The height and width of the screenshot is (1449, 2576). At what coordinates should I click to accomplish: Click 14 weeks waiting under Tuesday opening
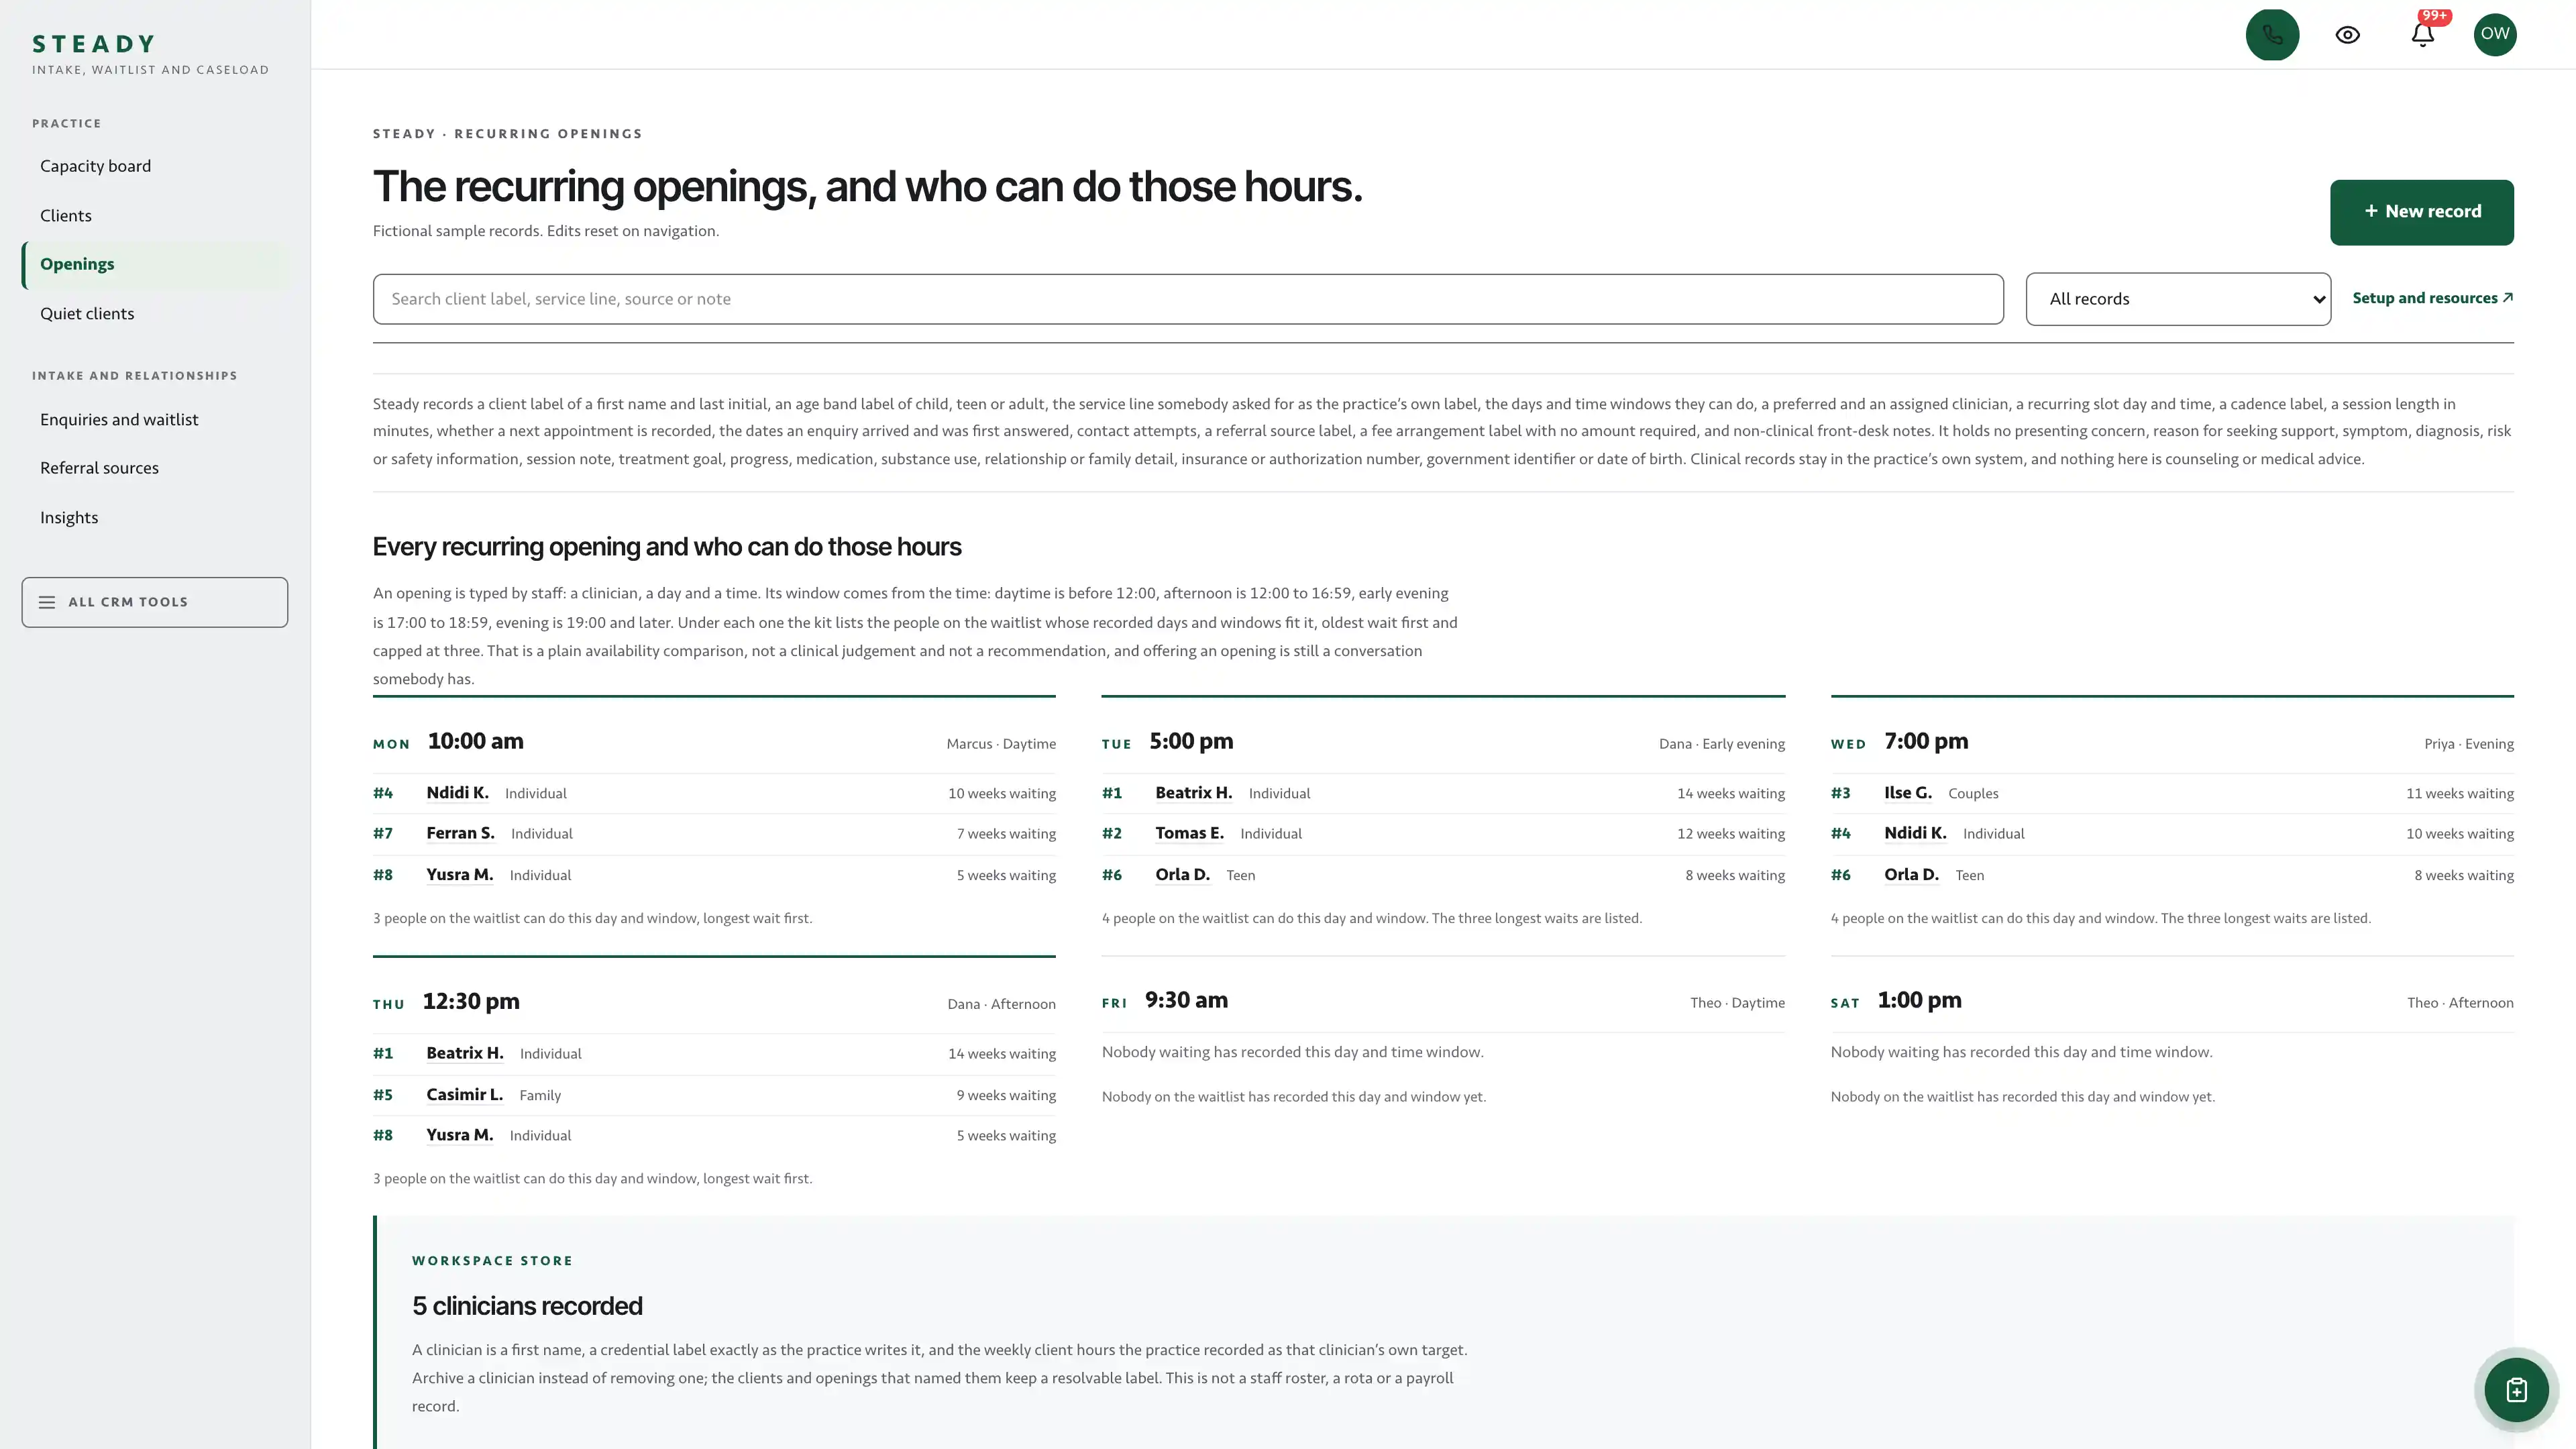(1730, 794)
